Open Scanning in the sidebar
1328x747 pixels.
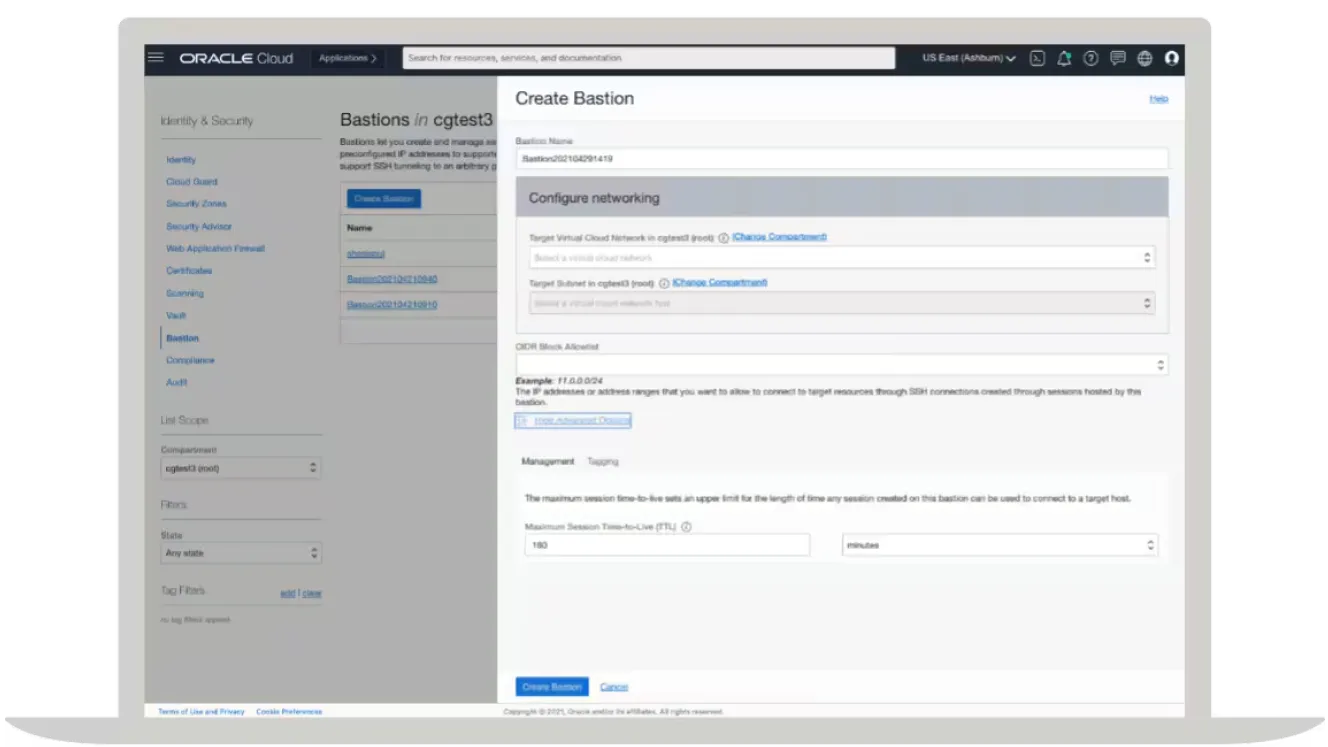[x=185, y=294]
